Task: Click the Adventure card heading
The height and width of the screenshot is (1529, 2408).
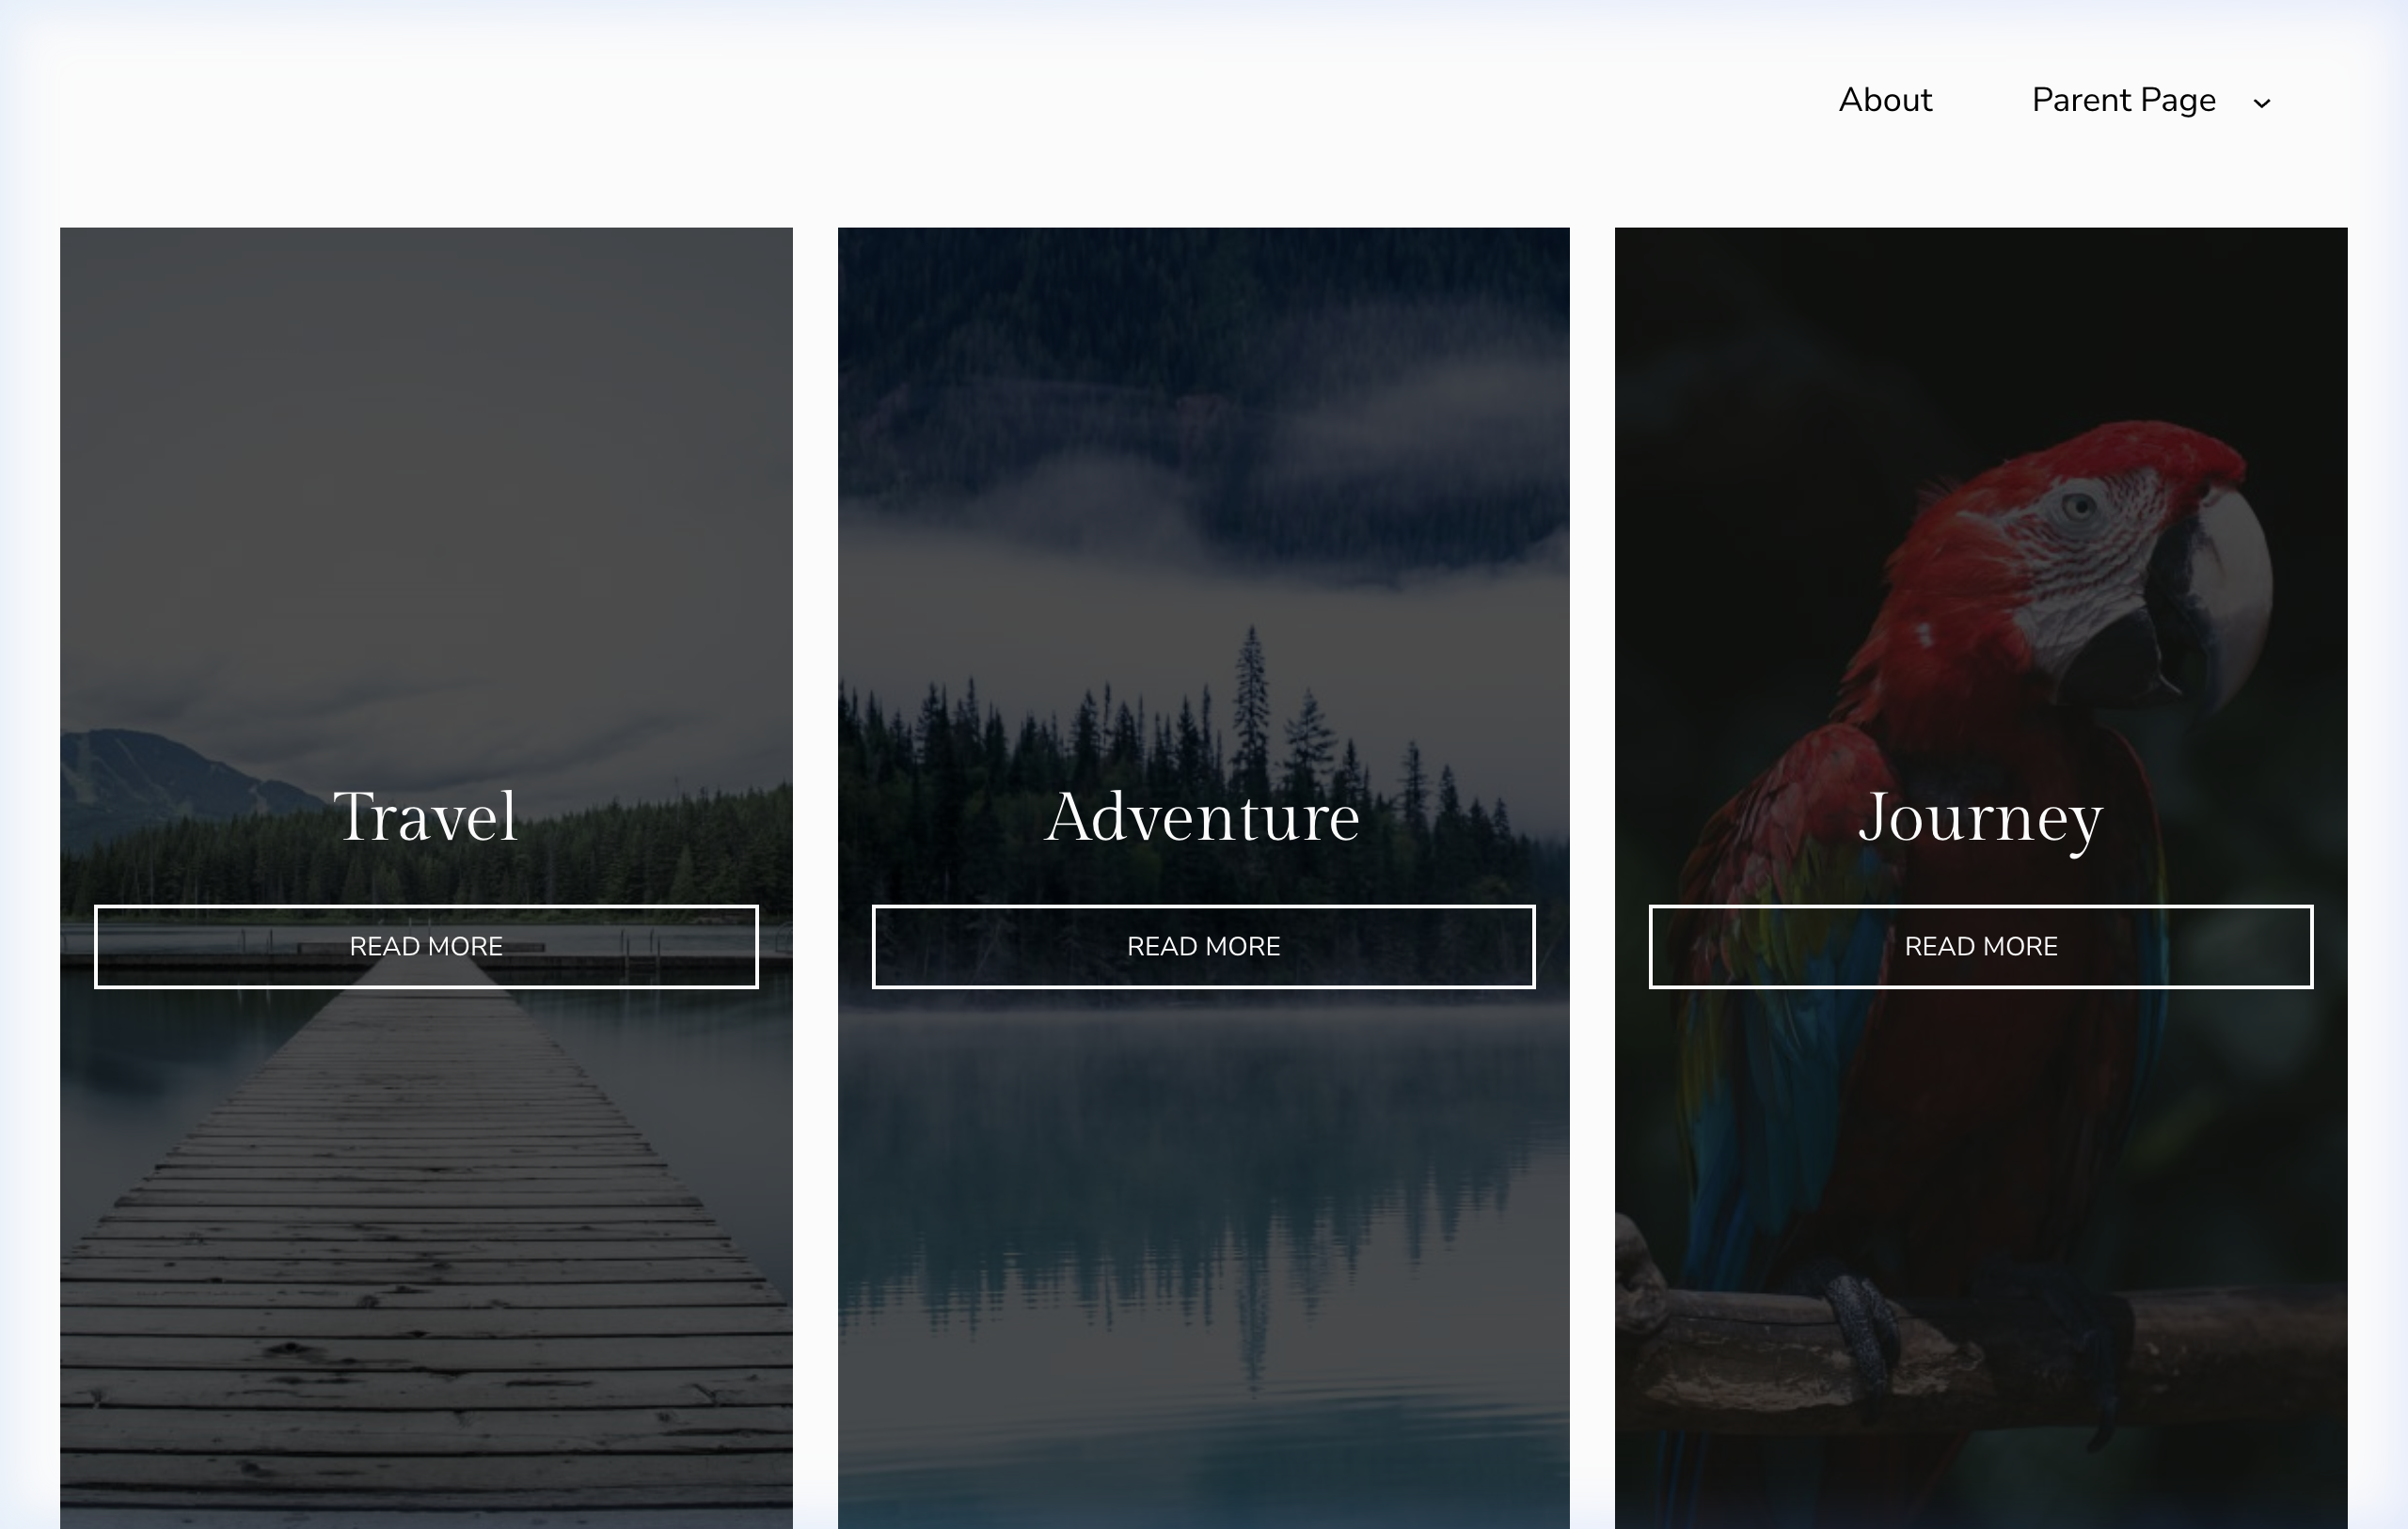Action: [x=1203, y=816]
